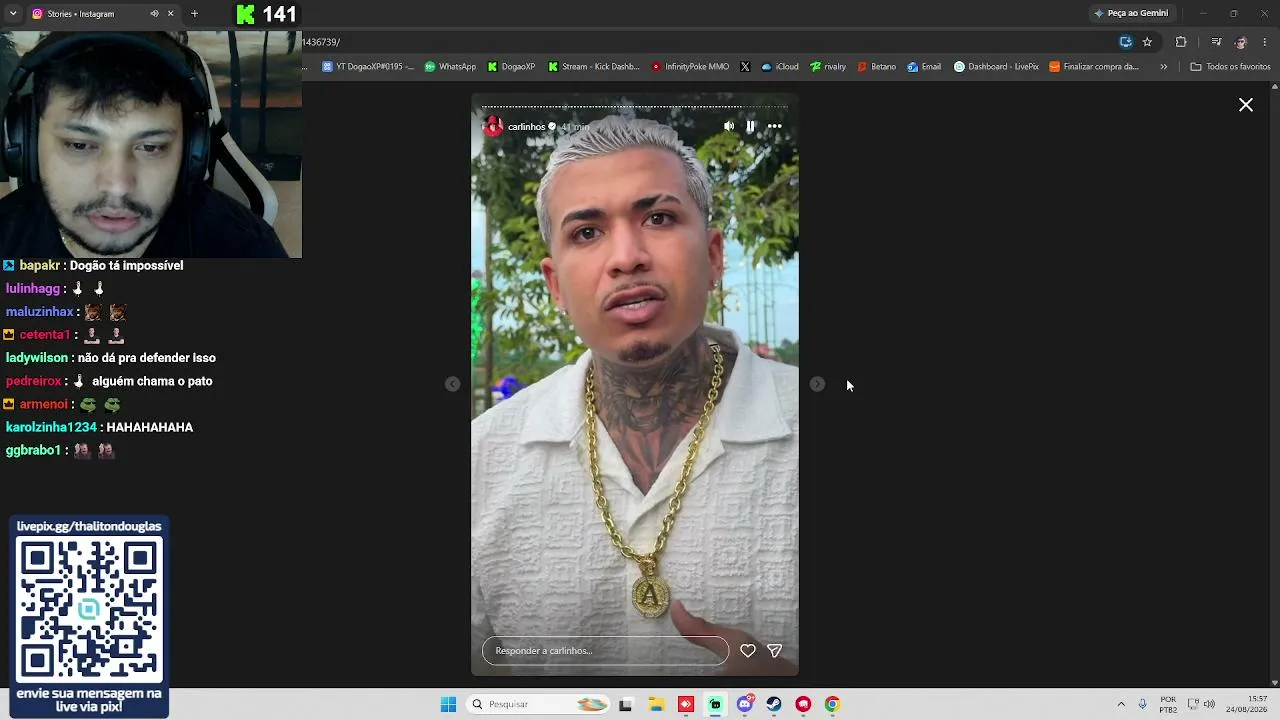Mute the carlinhos story audio
Viewport: 1280px width, 720px height.
729,126
